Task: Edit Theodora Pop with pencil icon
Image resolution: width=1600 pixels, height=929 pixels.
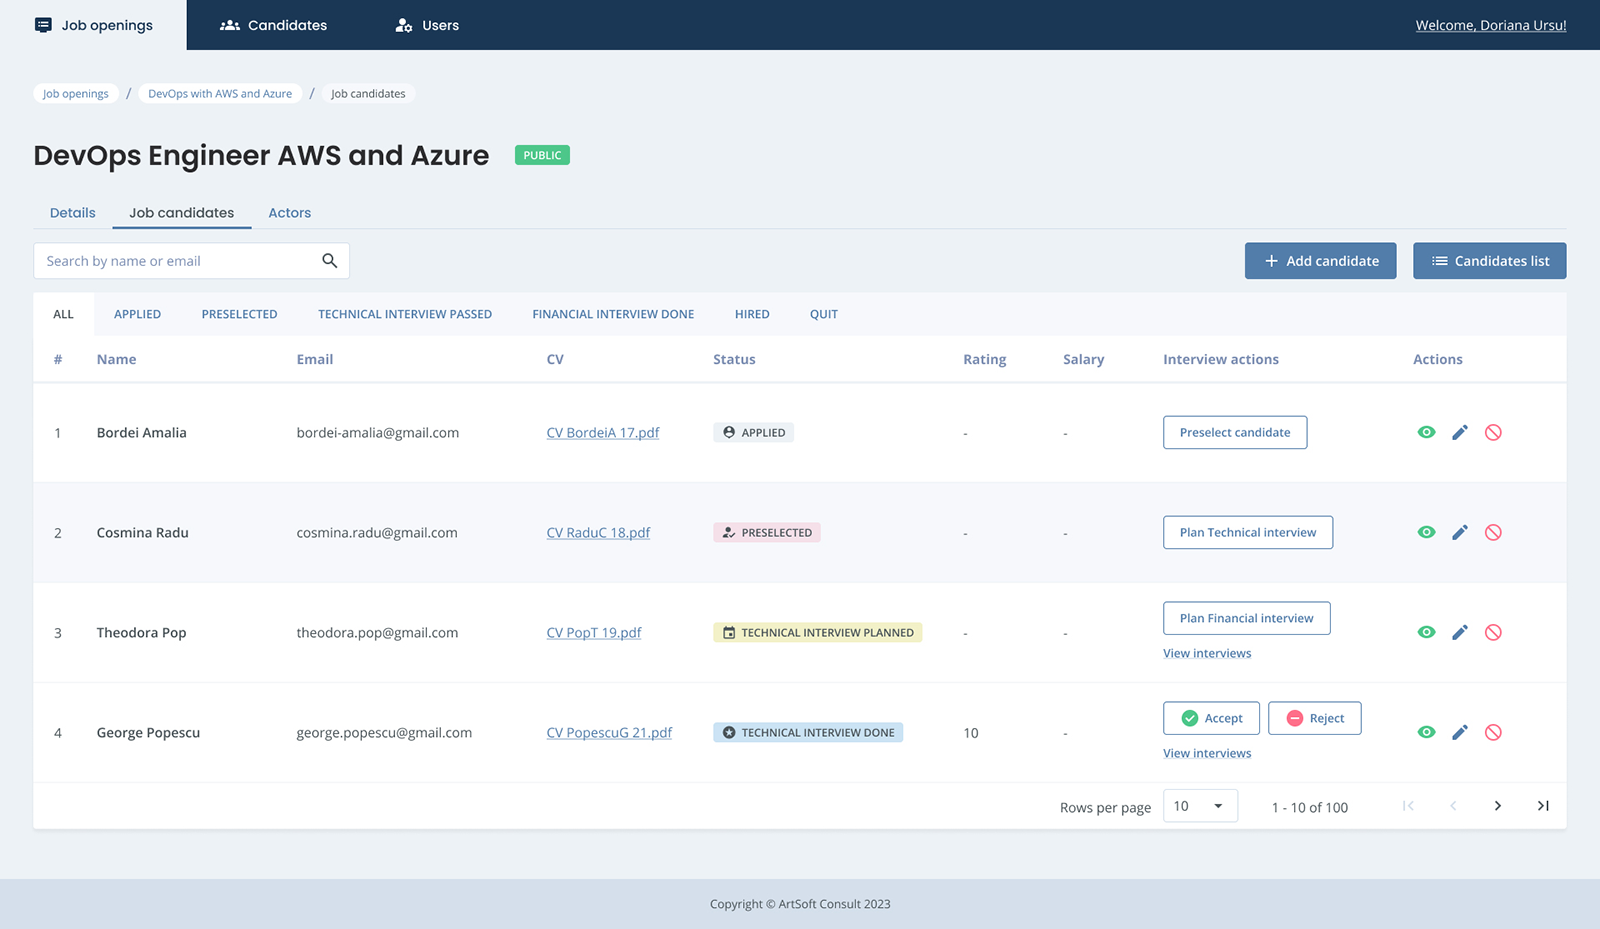Action: click(1460, 632)
